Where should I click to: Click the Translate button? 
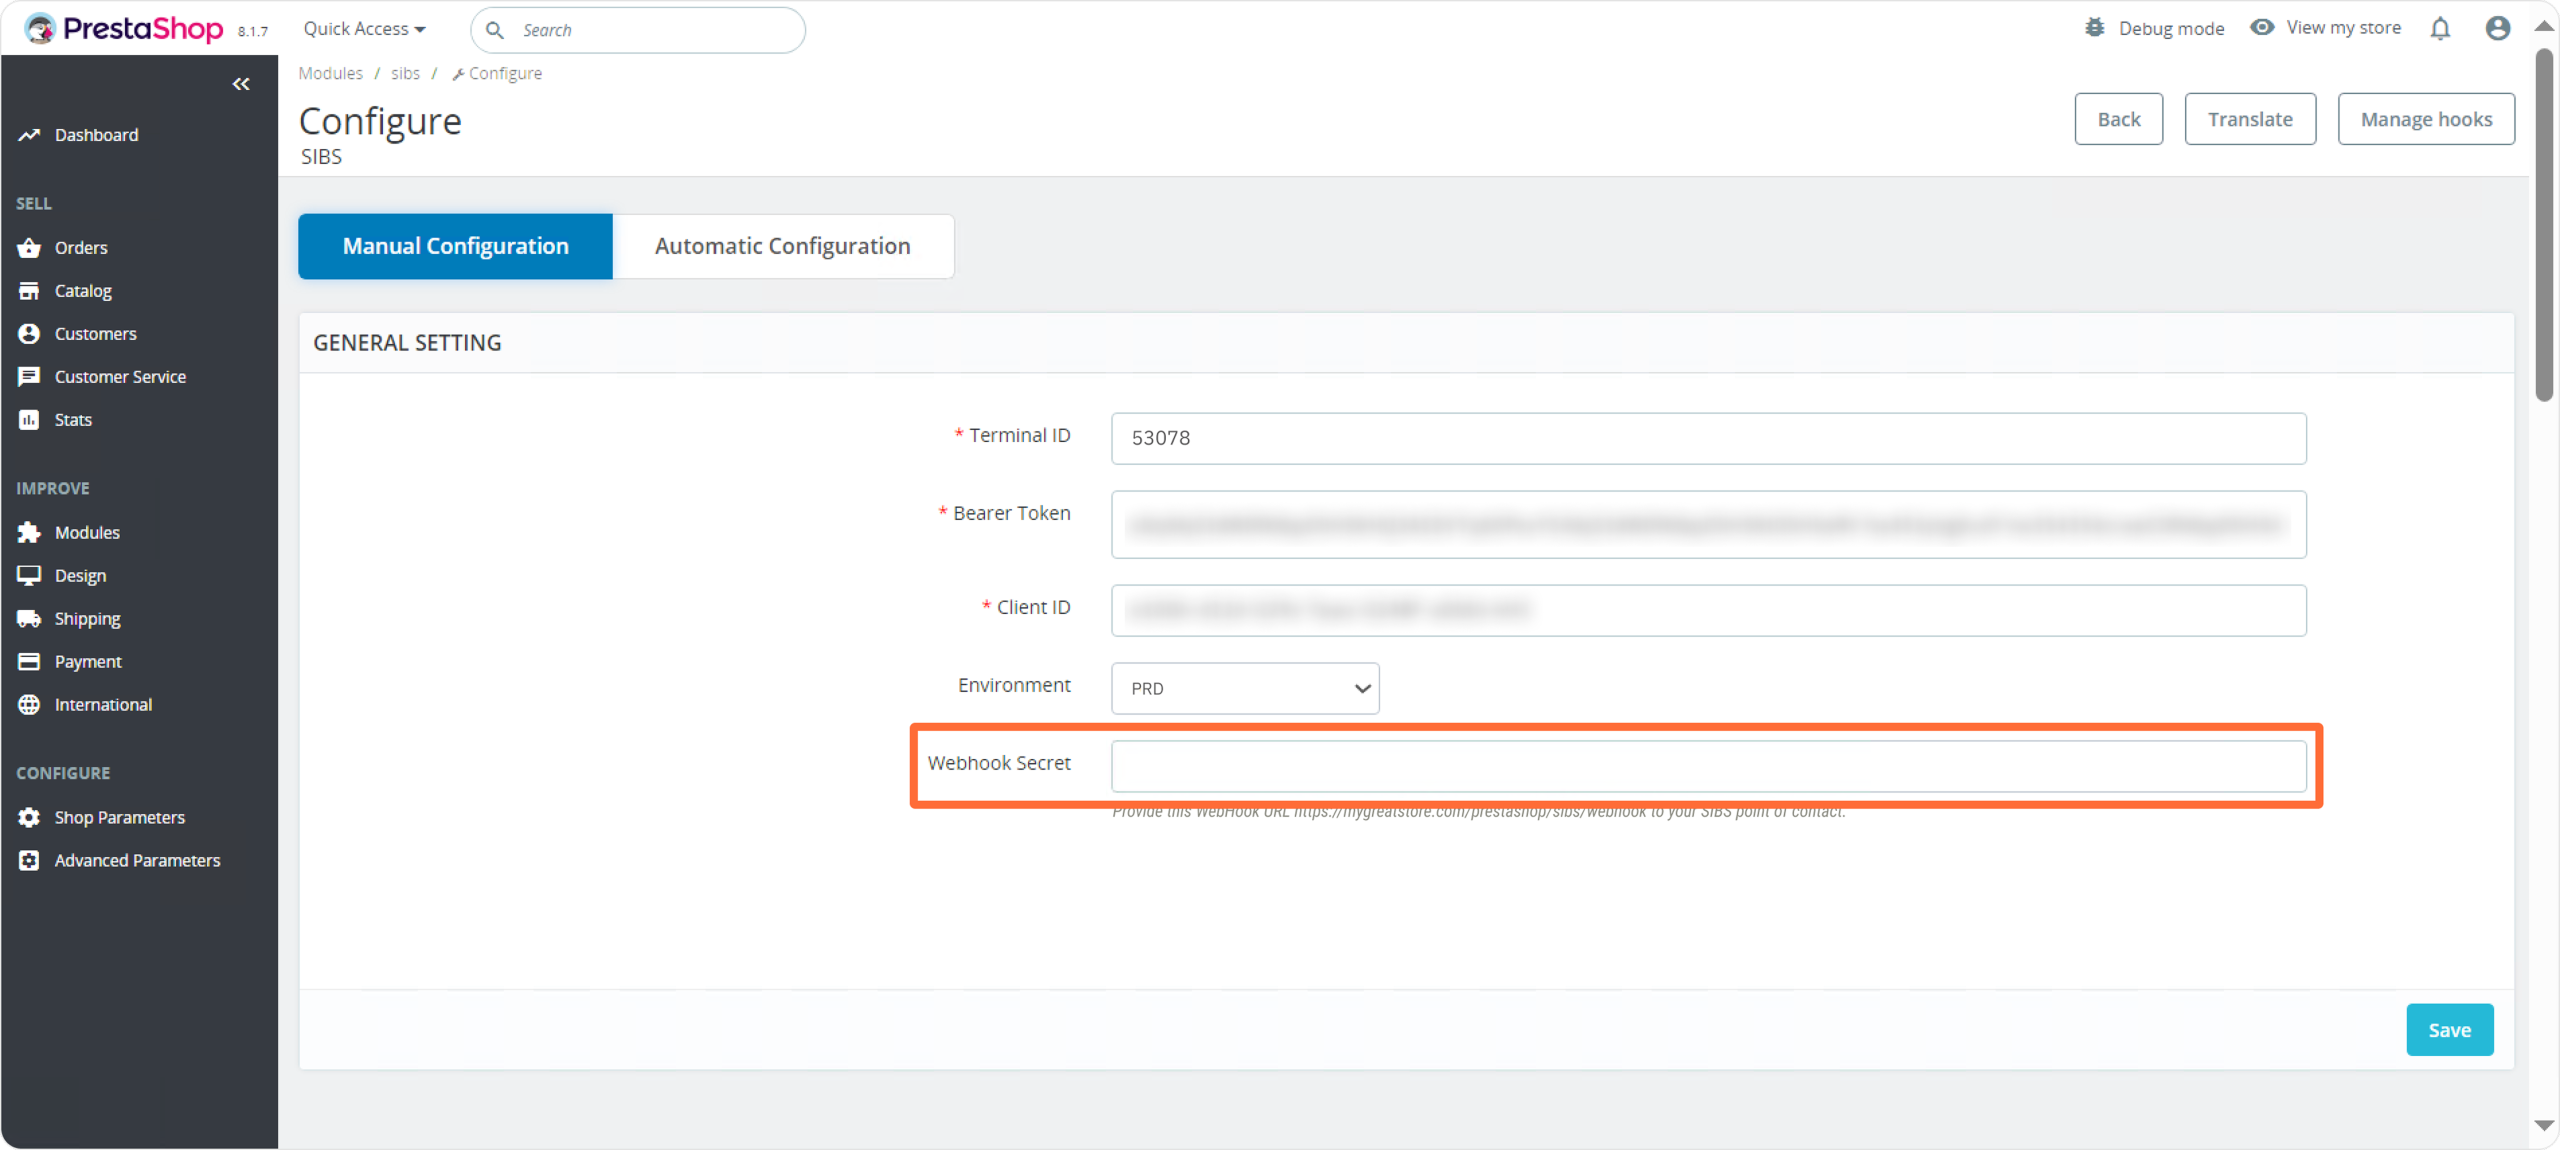click(2249, 119)
